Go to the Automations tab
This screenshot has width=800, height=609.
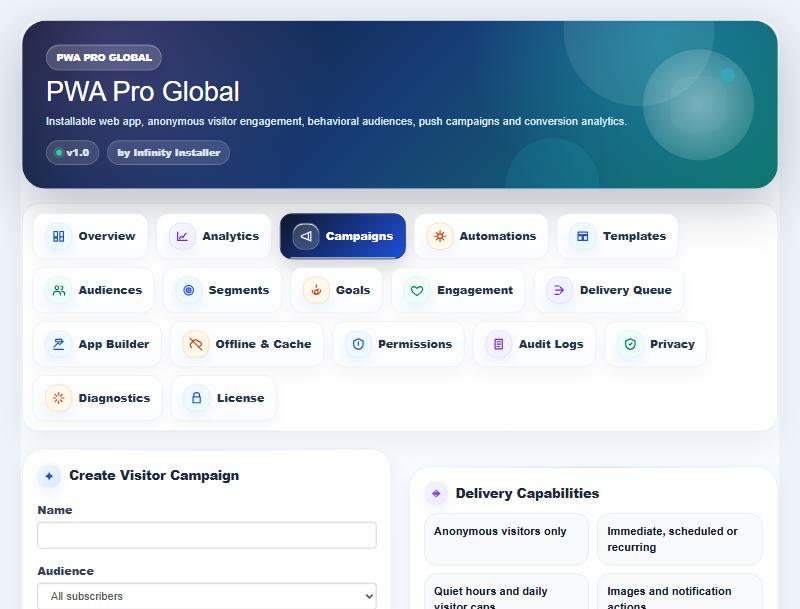(x=481, y=236)
